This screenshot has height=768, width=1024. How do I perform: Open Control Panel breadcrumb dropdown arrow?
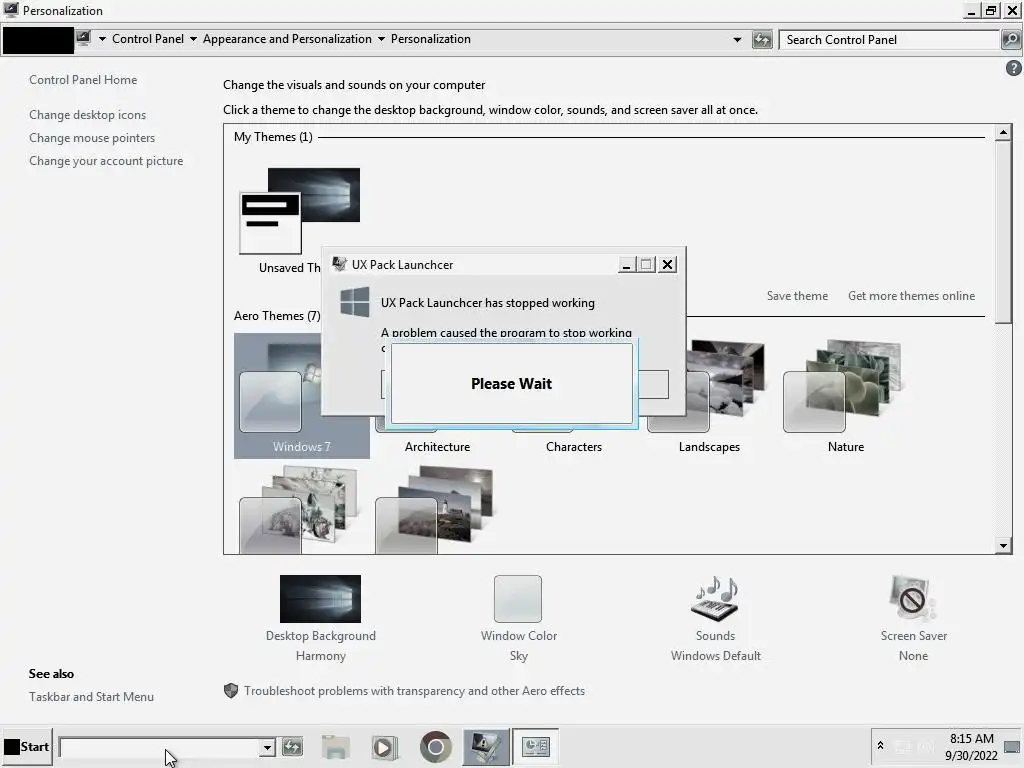[x=193, y=39]
